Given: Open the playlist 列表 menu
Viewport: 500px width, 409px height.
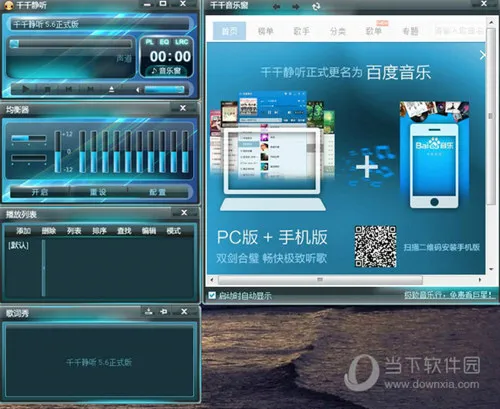Looking at the screenshot, I should click(x=74, y=231).
